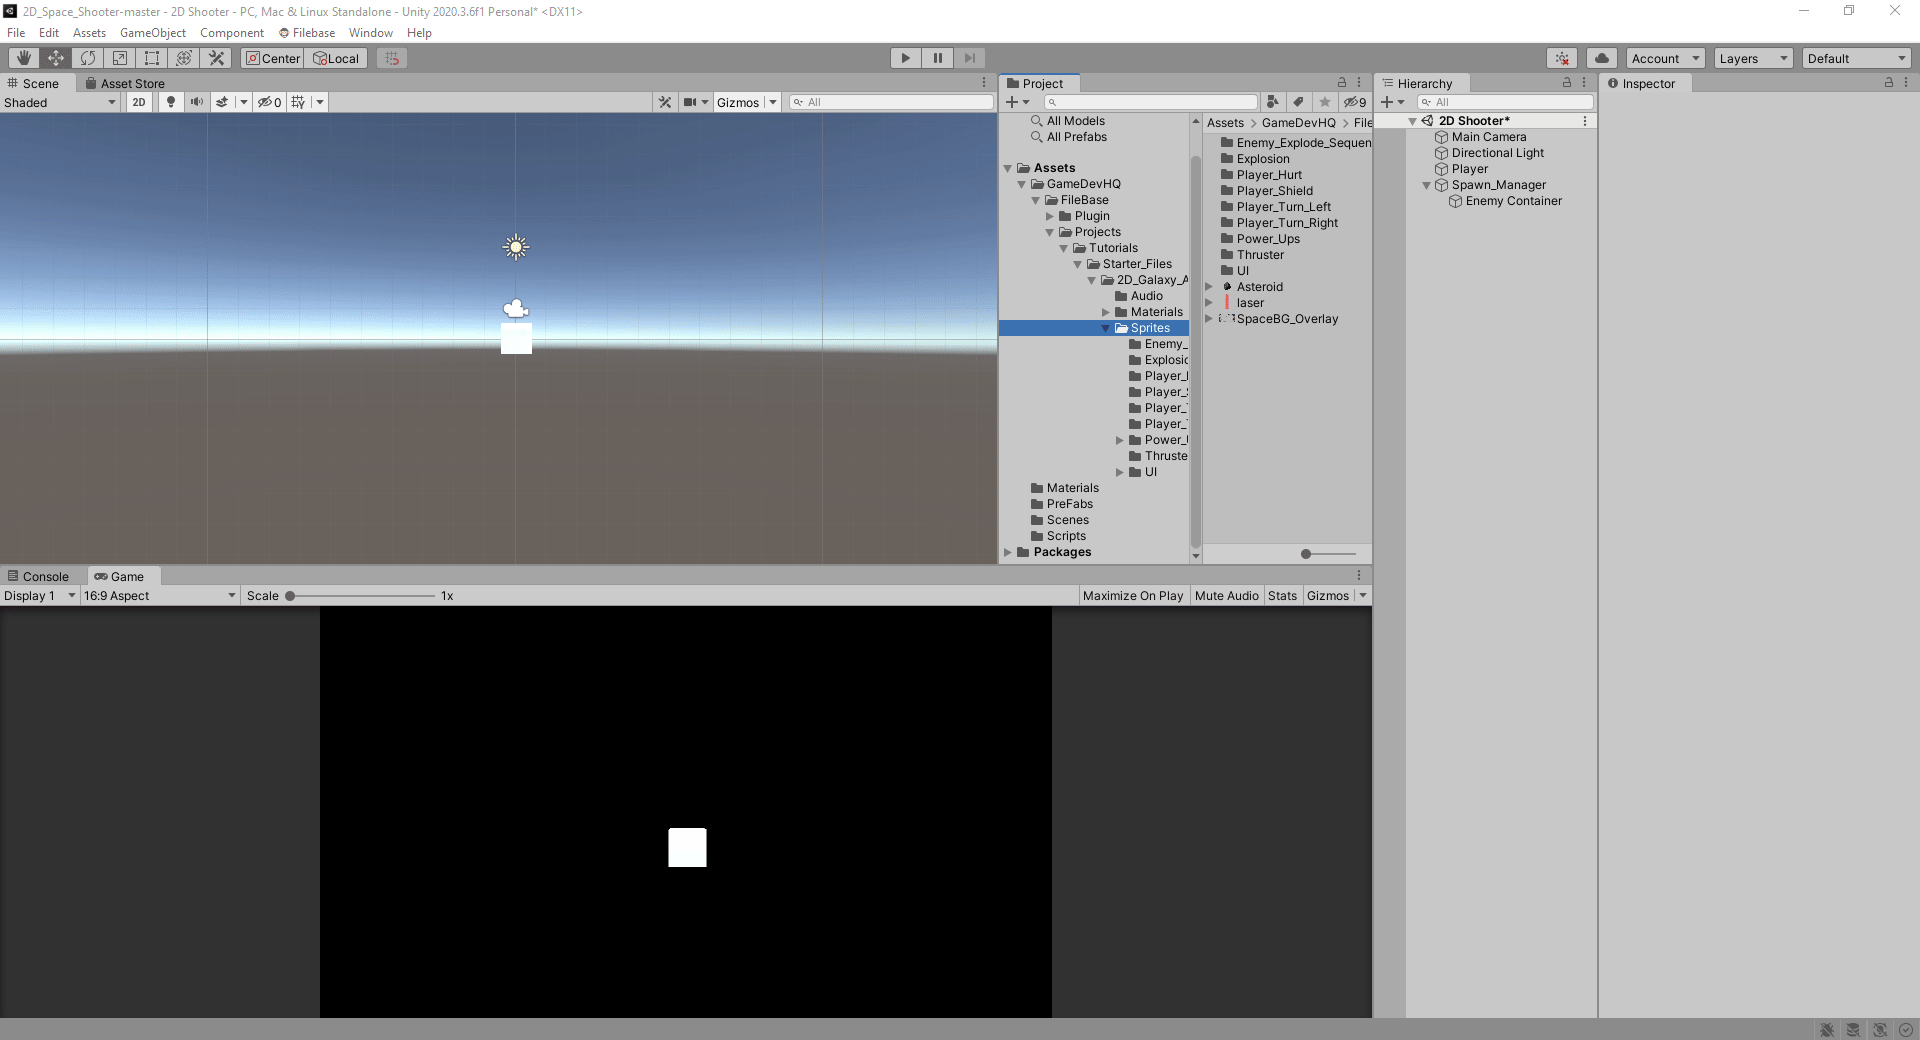Click the Hierarchy search field
Image resolution: width=1920 pixels, height=1040 pixels.
point(1505,102)
